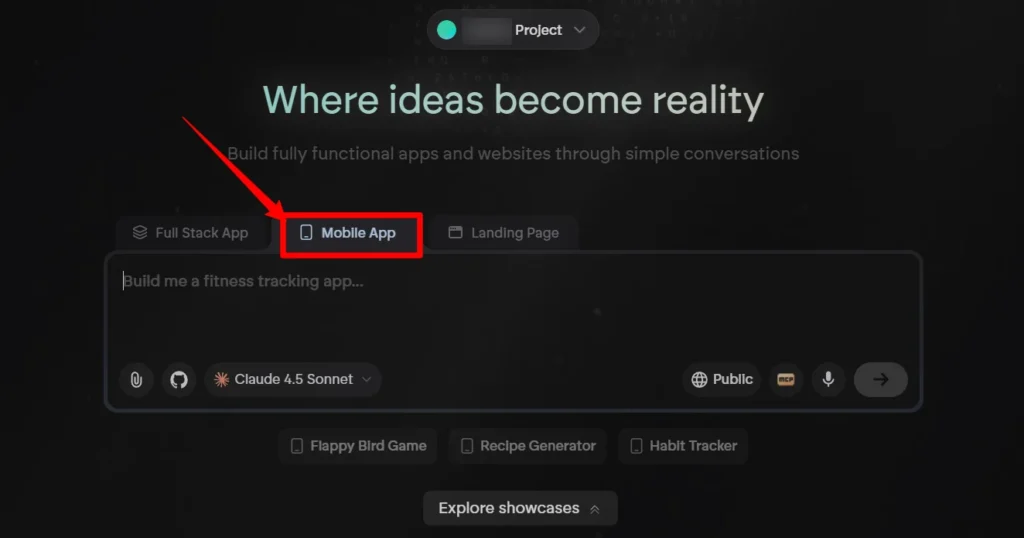Switch to the Full Stack App tab
This screenshot has height=538, width=1024.
(x=191, y=233)
